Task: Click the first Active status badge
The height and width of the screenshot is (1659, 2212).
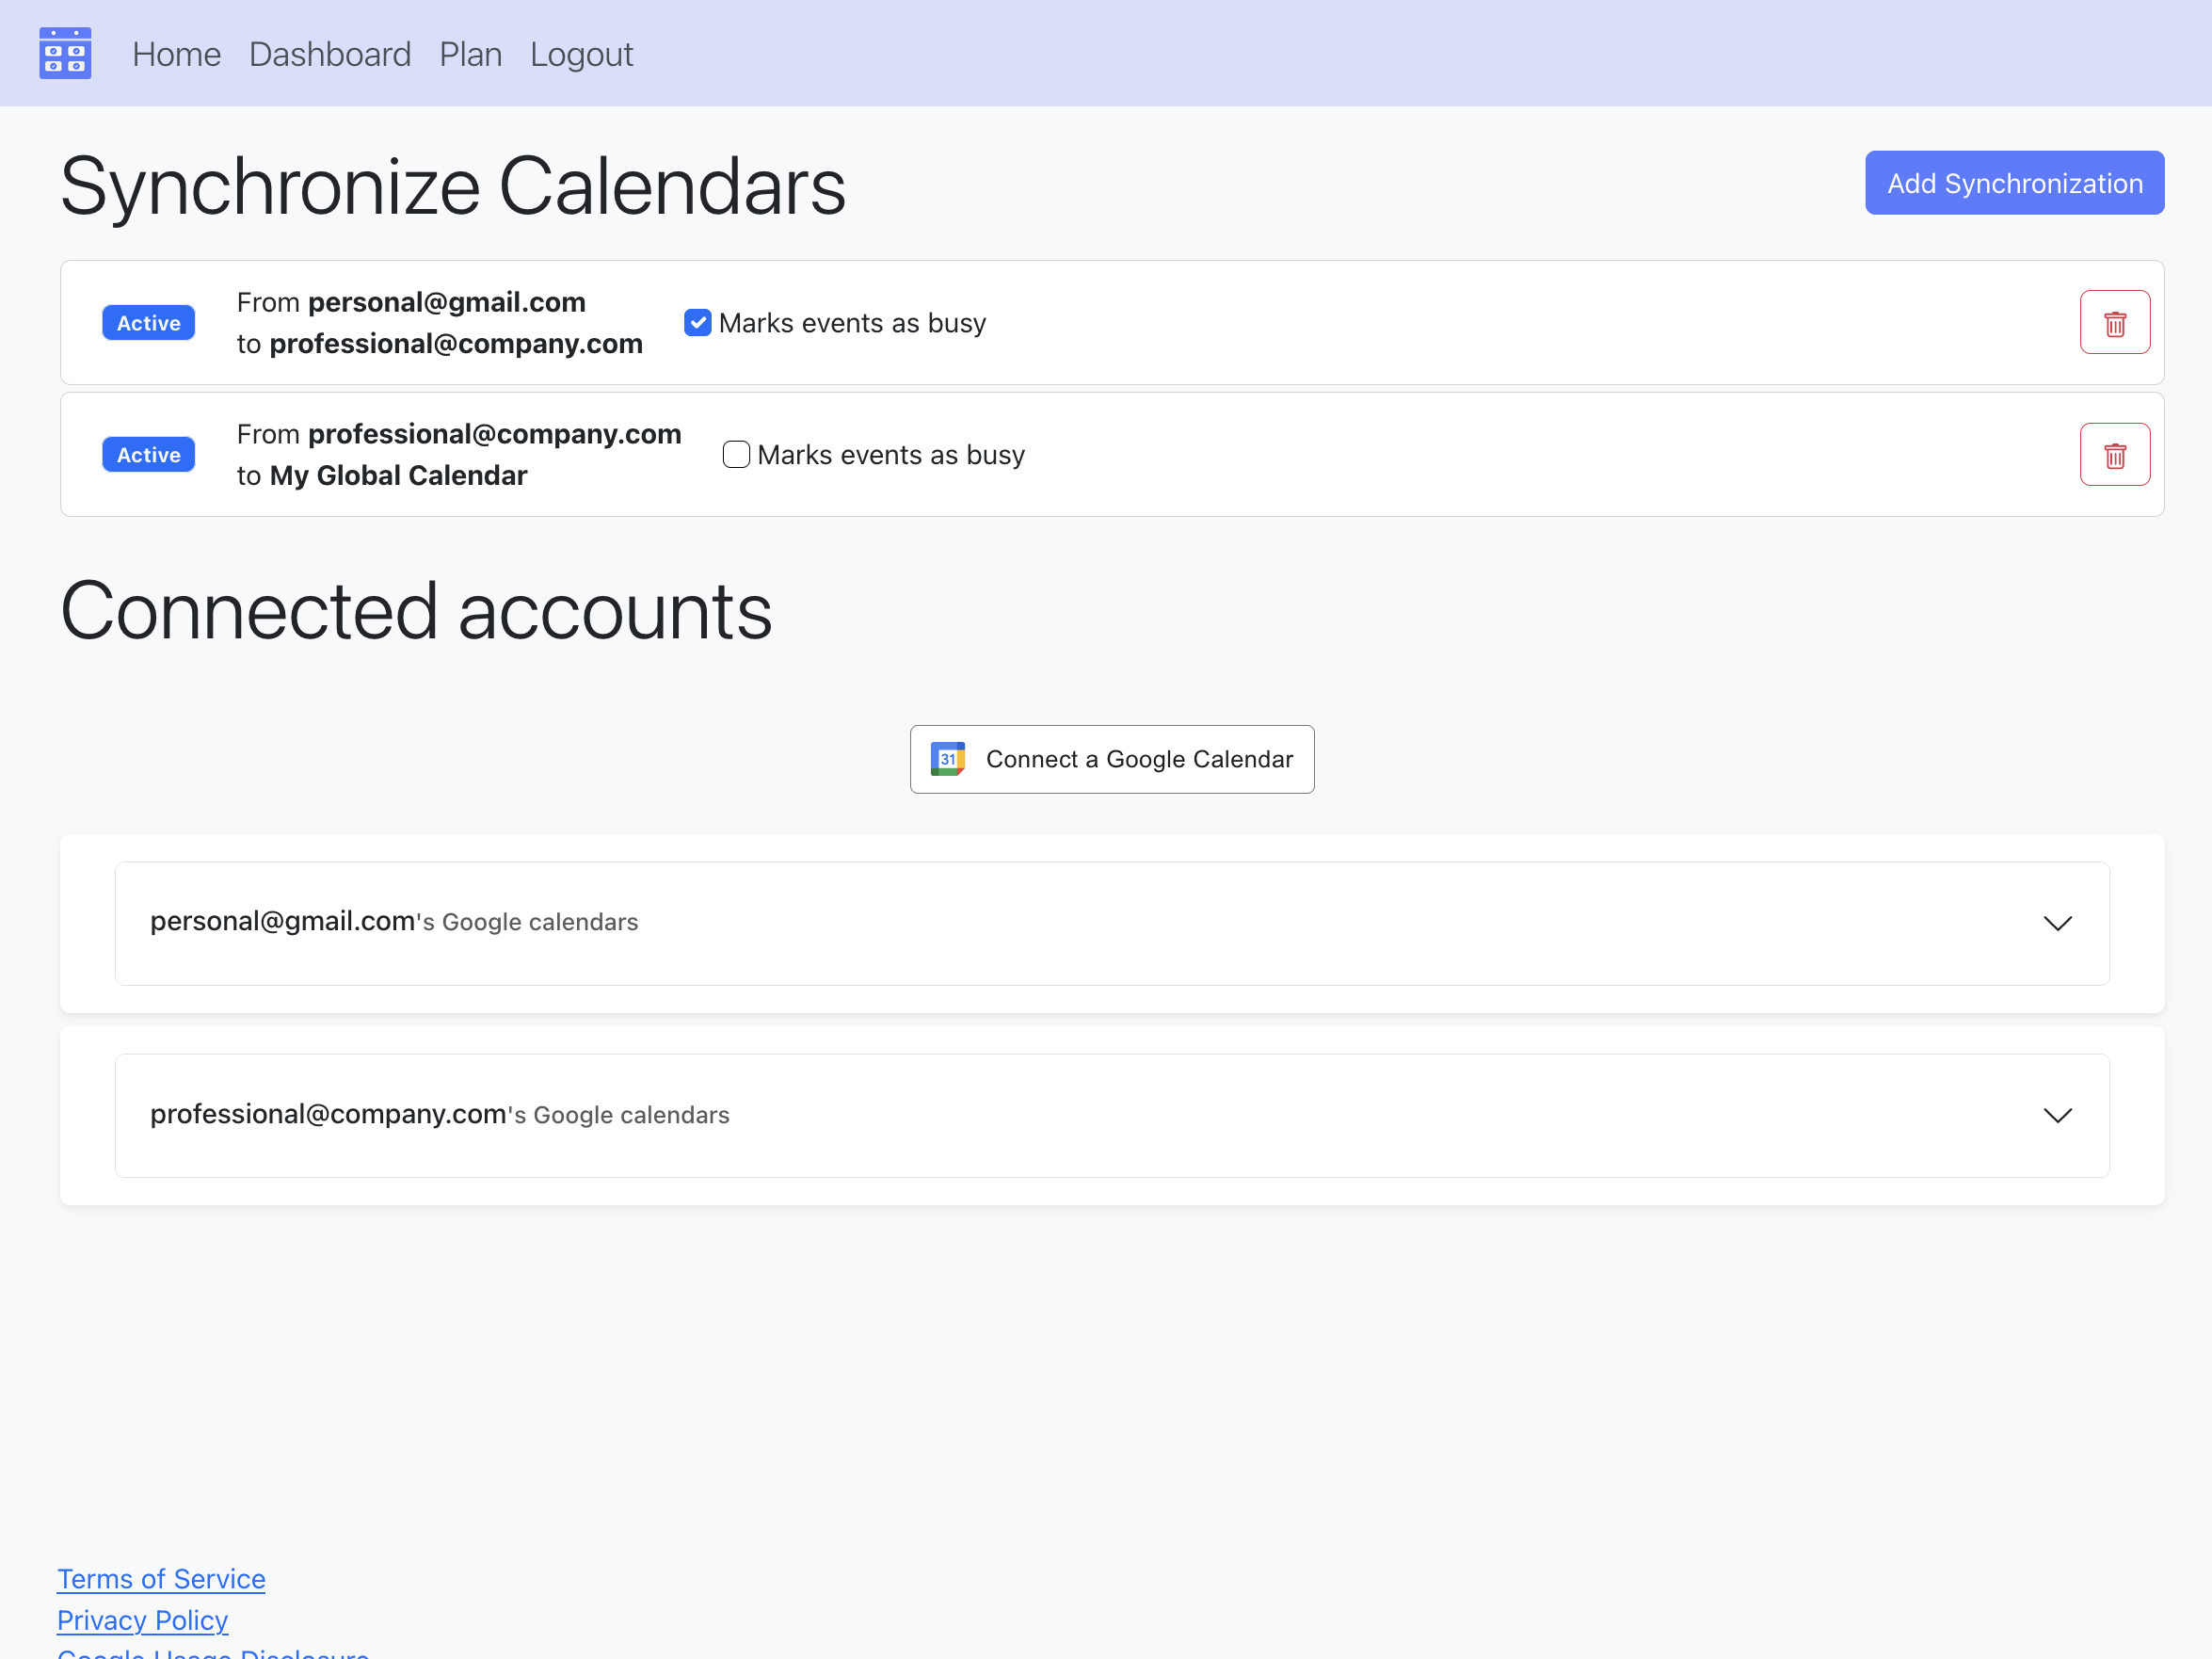Action: (x=148, y=323)
